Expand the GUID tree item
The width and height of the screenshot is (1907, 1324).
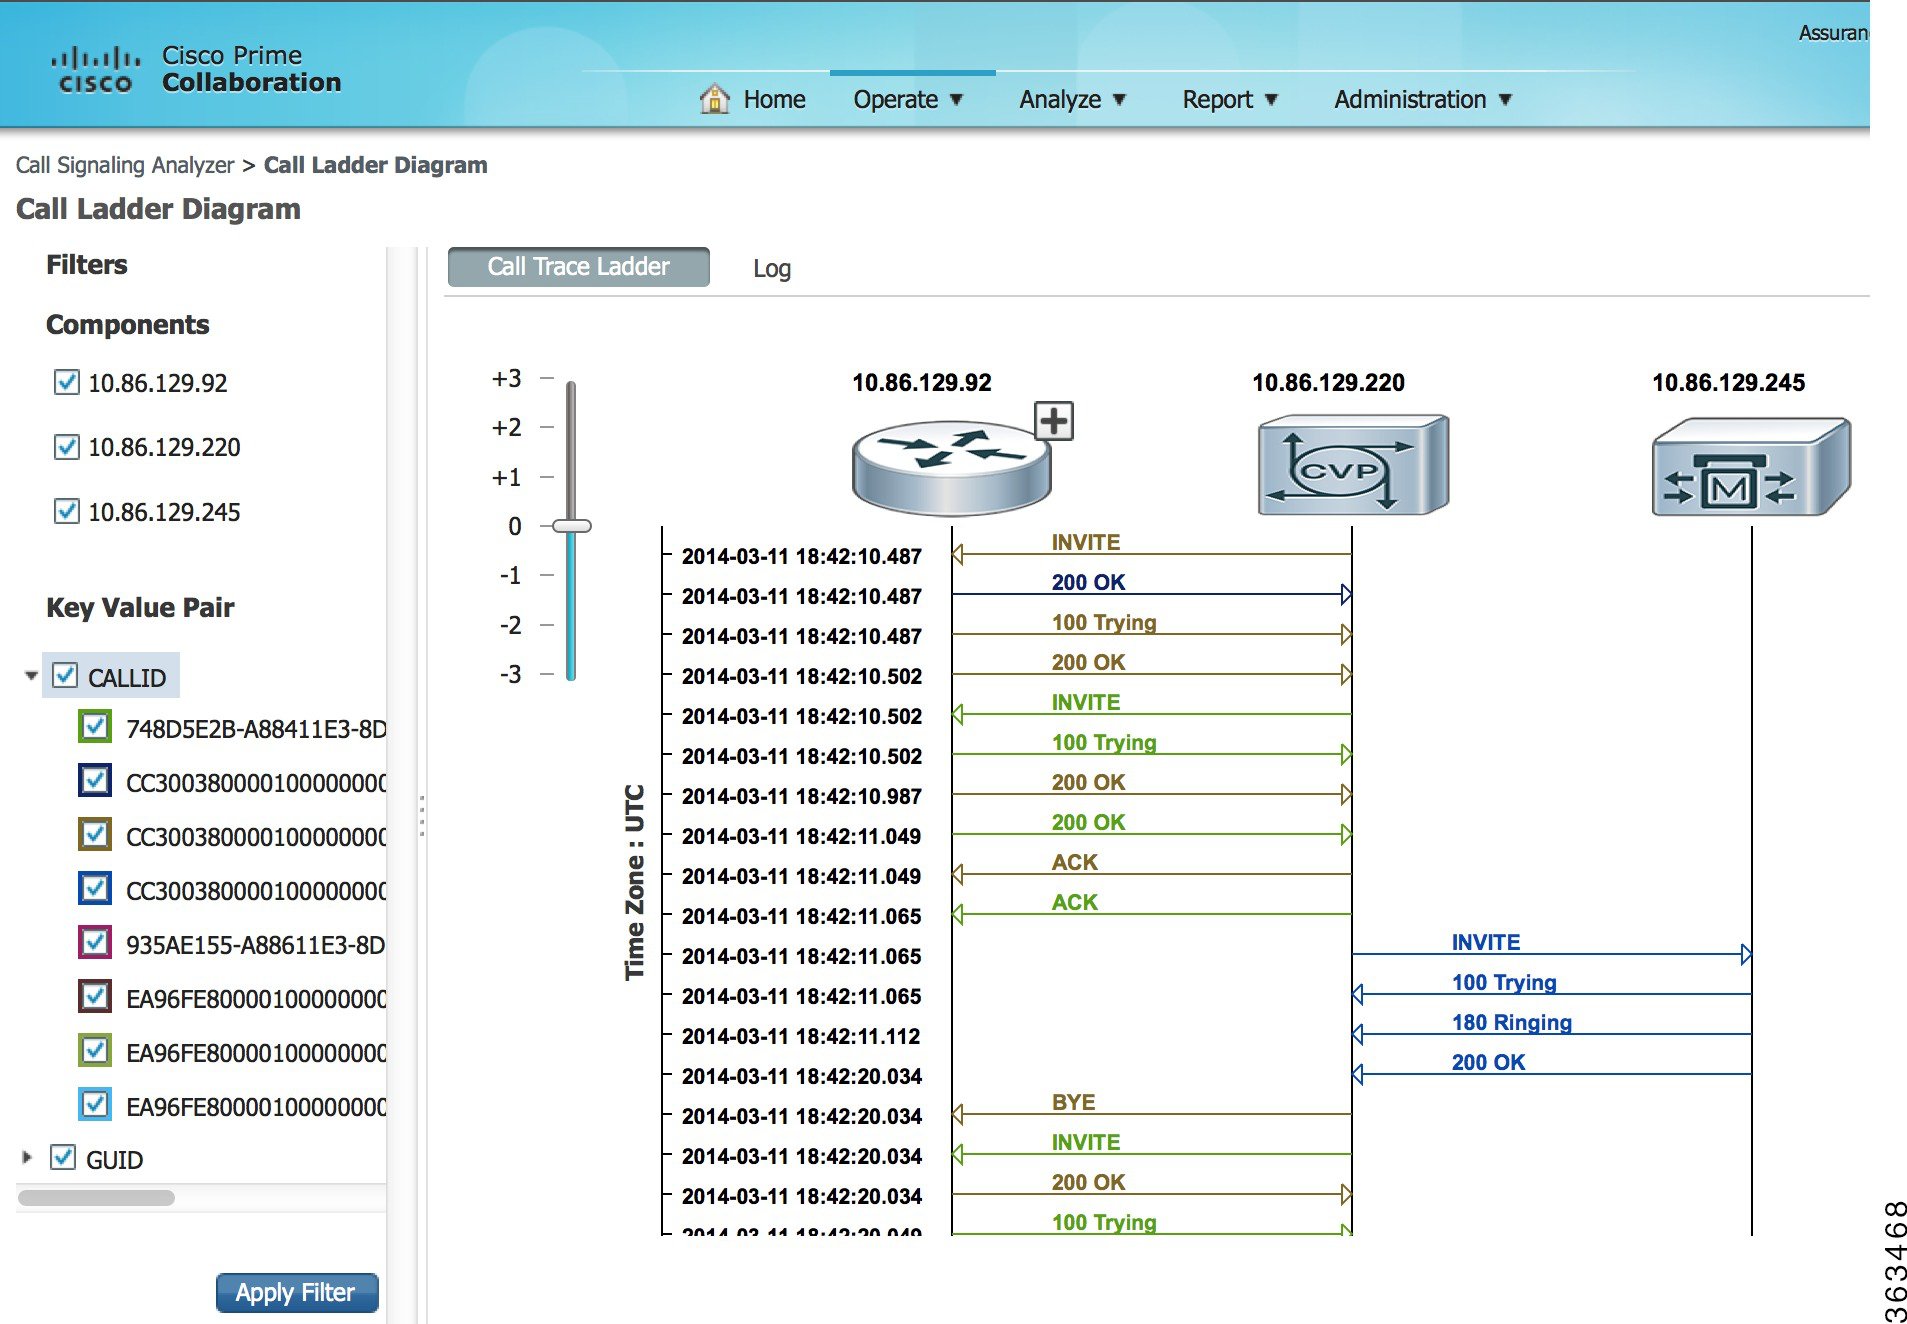(x=25, y=1158)
